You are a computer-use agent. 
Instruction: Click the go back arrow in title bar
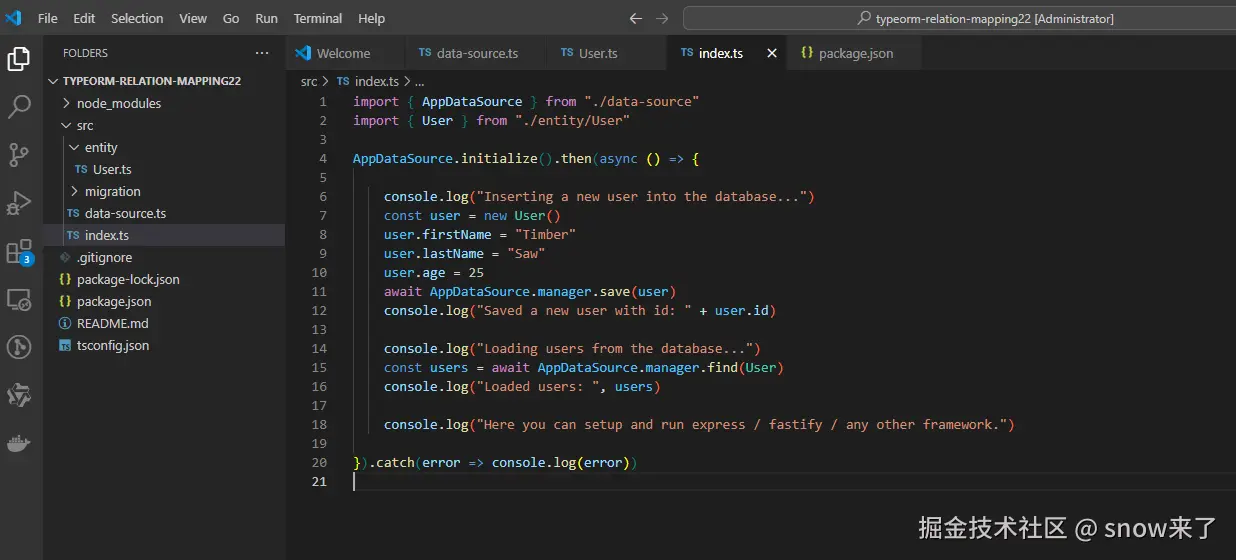pyautogui.click(x=636, y=19)
